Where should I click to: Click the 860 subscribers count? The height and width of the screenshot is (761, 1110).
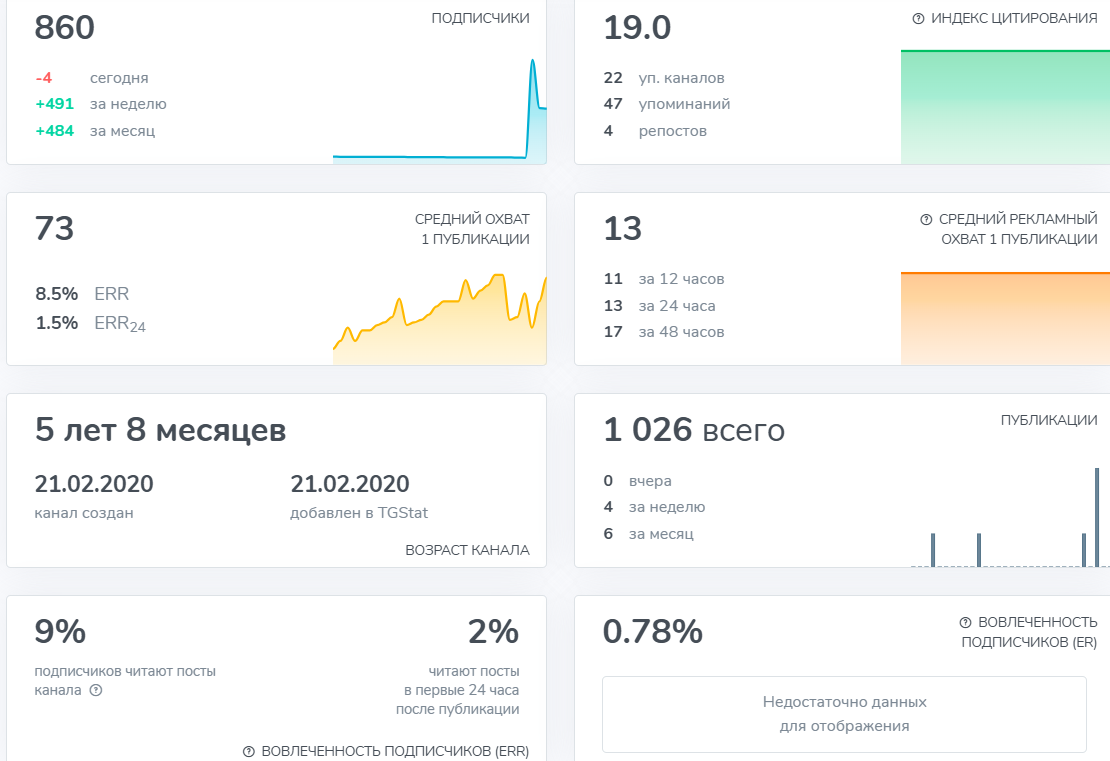point(64,28)
